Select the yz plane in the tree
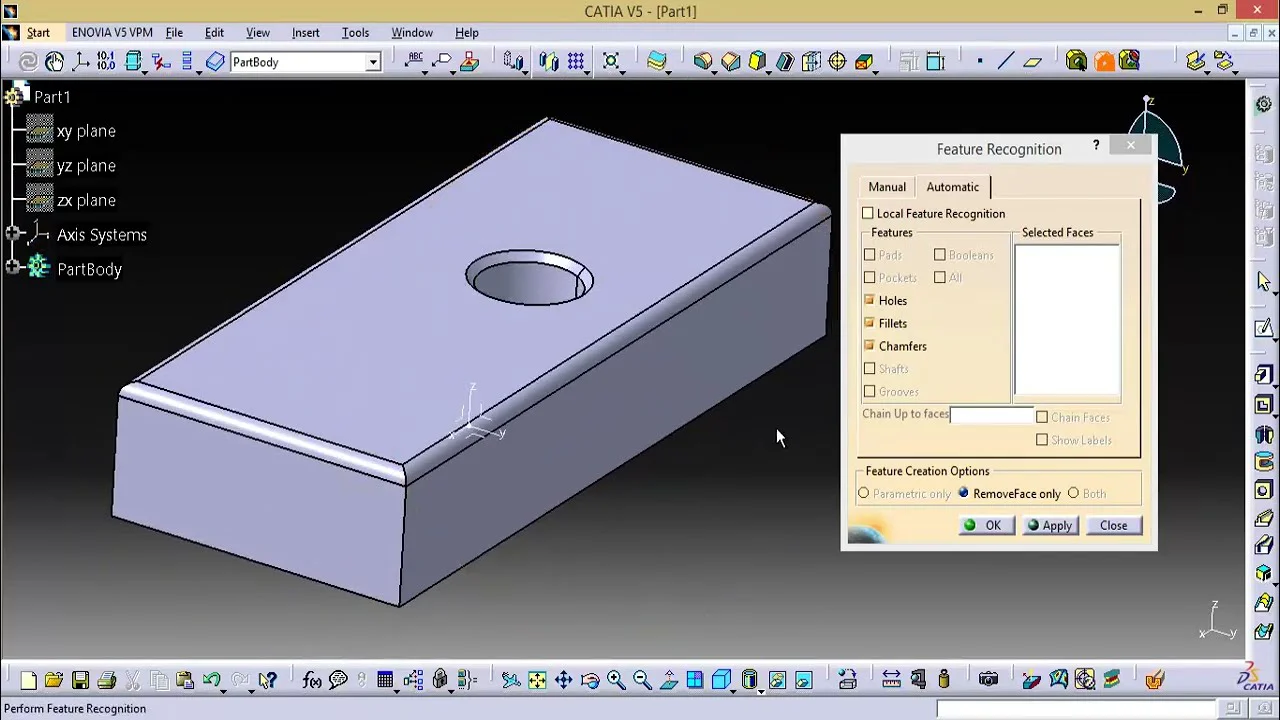Image resolution: width=1280 pixels, height=720 pixels. (x=86, y=166)
